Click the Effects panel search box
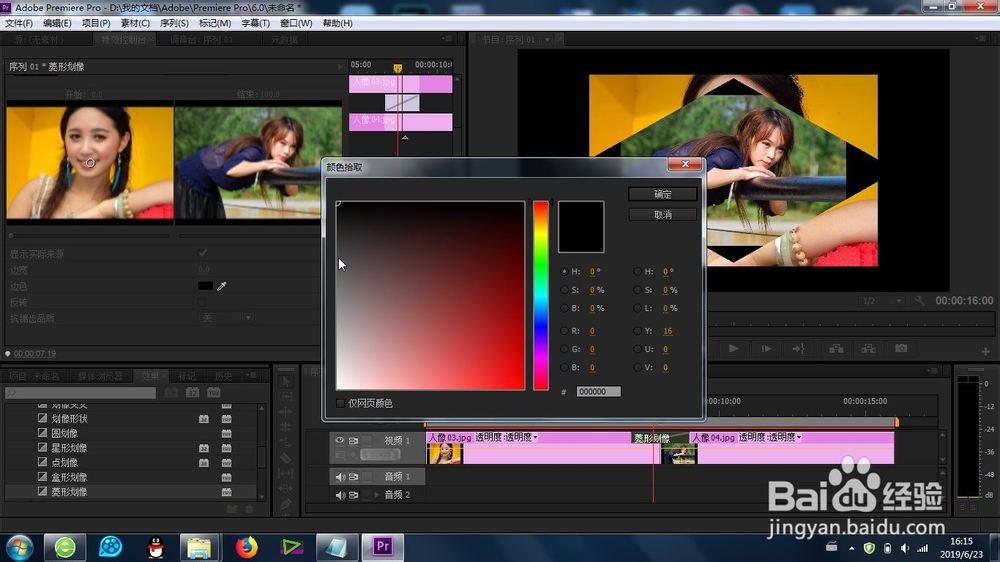Screen dimensions: 1000x562 tap(80, 393)
